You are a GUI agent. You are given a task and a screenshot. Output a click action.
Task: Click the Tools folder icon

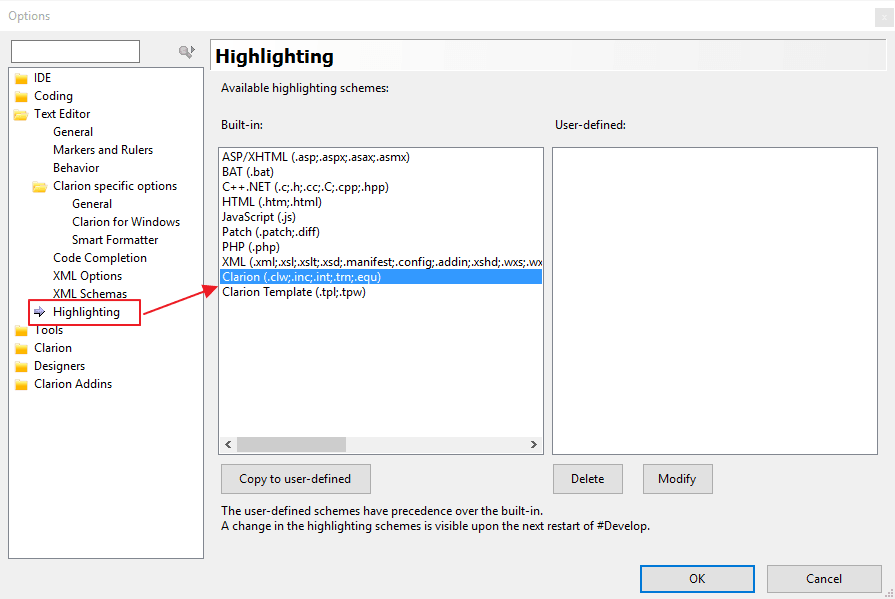tap(21, 331)
